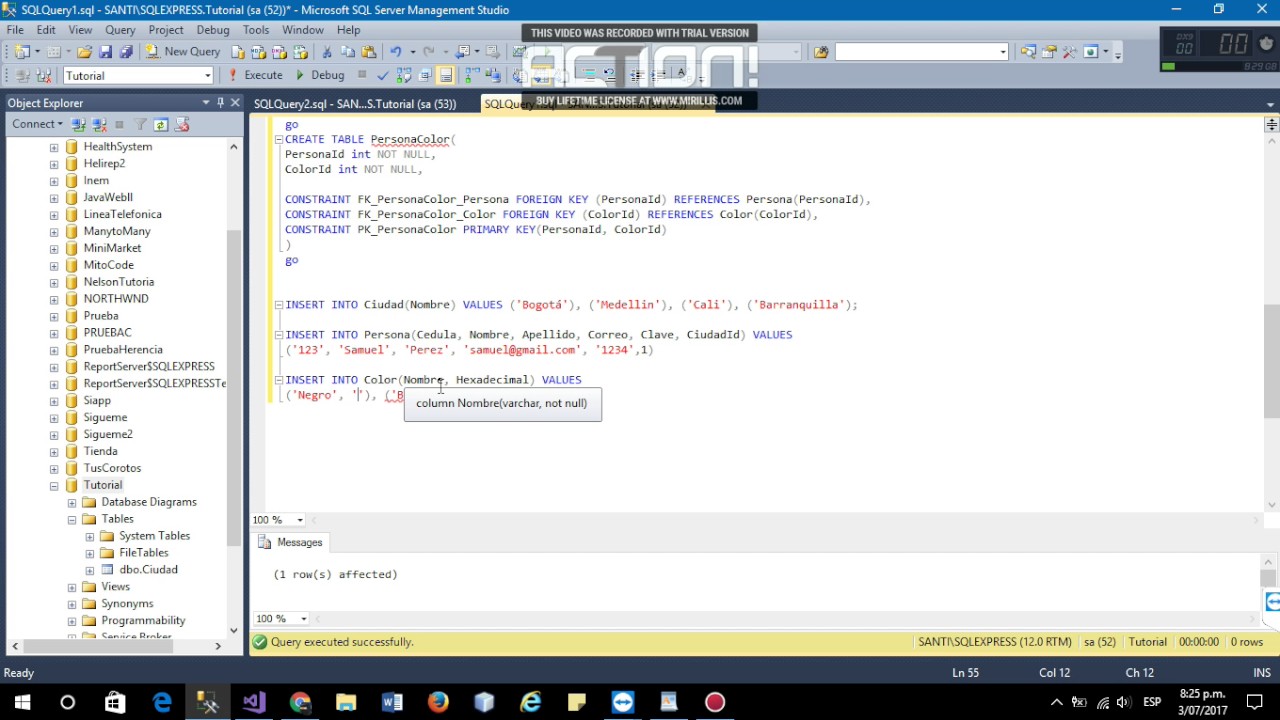Click the Database Engine Query icon

tap(238, 52)
